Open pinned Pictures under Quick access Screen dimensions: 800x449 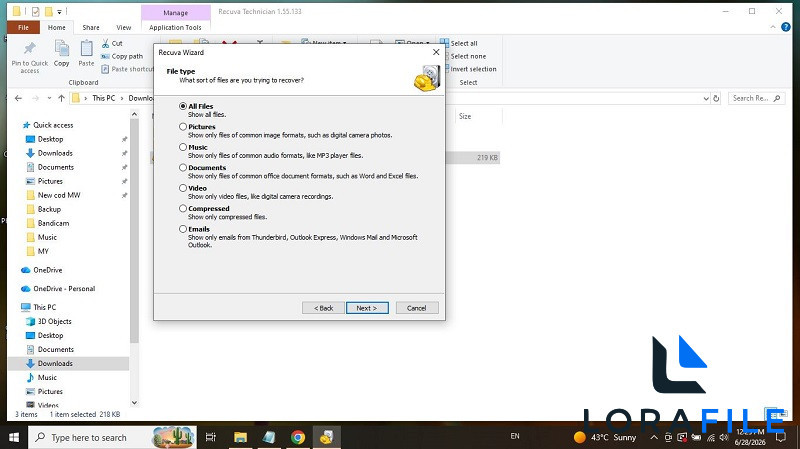point(50,181)
